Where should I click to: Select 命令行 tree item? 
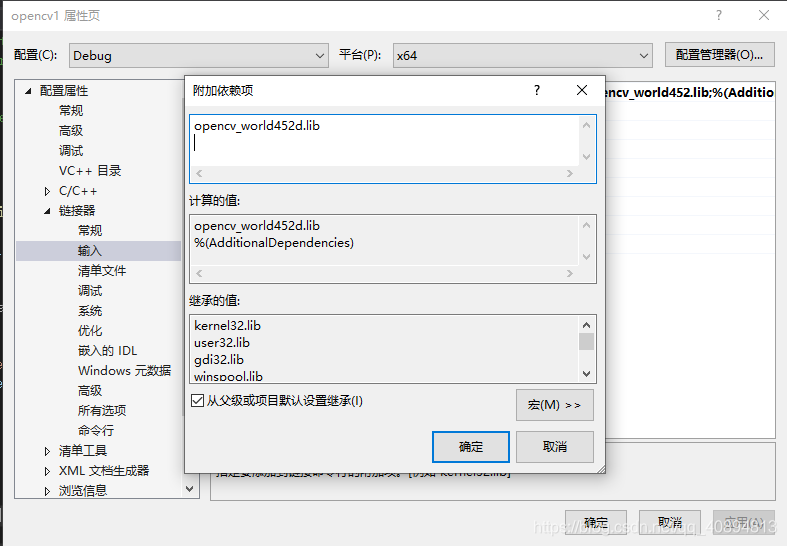click(x=96, y=431)
